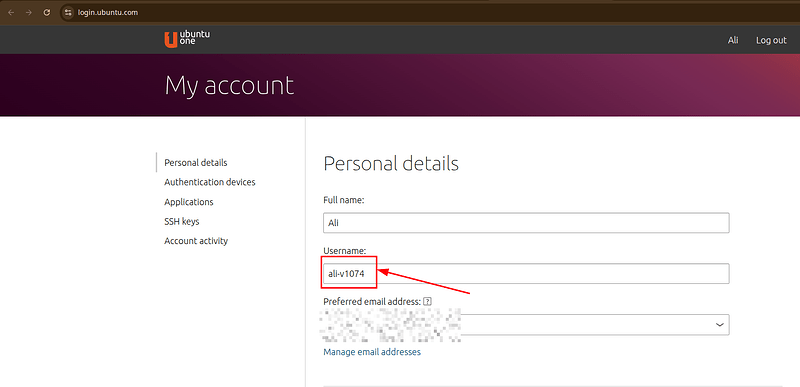Open site information icon in address bar
800x387 pixels.
tap(68, 13)
